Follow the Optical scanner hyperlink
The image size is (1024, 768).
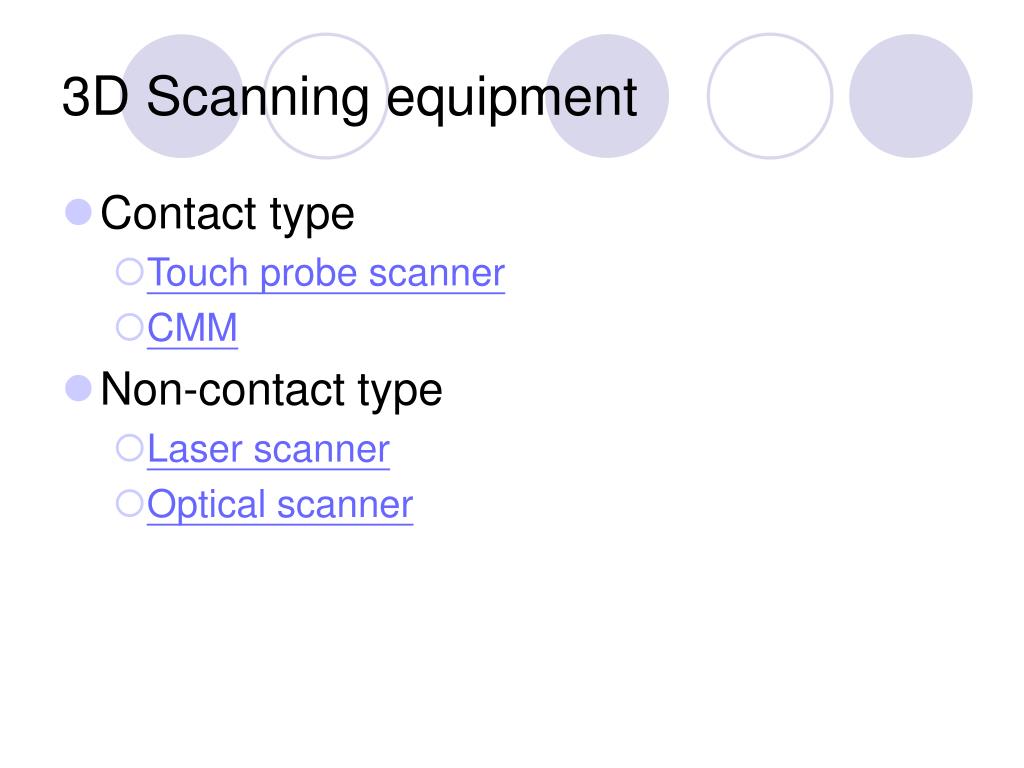click(x=280, y=505)
